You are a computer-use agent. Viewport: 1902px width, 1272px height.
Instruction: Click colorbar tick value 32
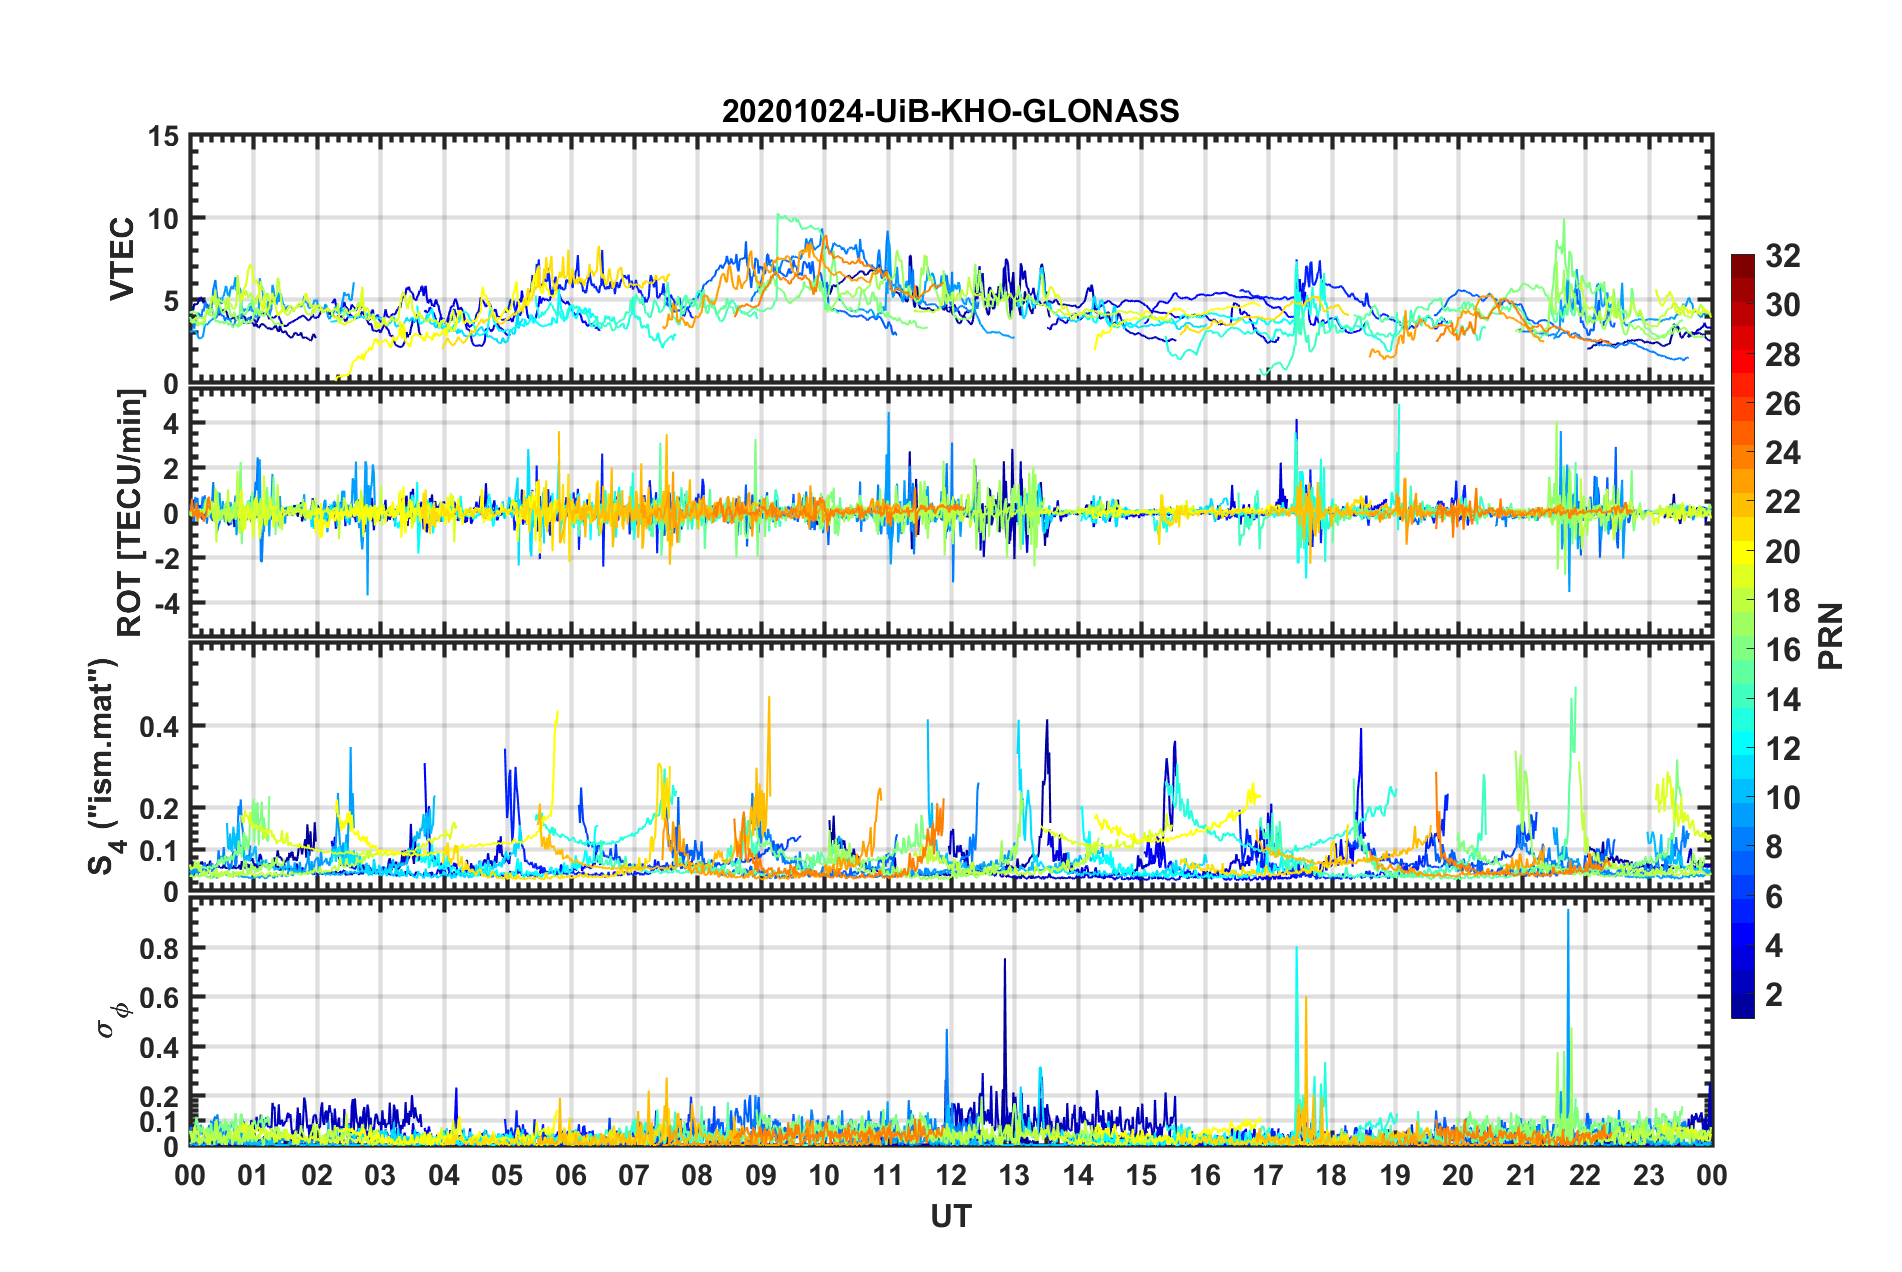point(1783,256)
